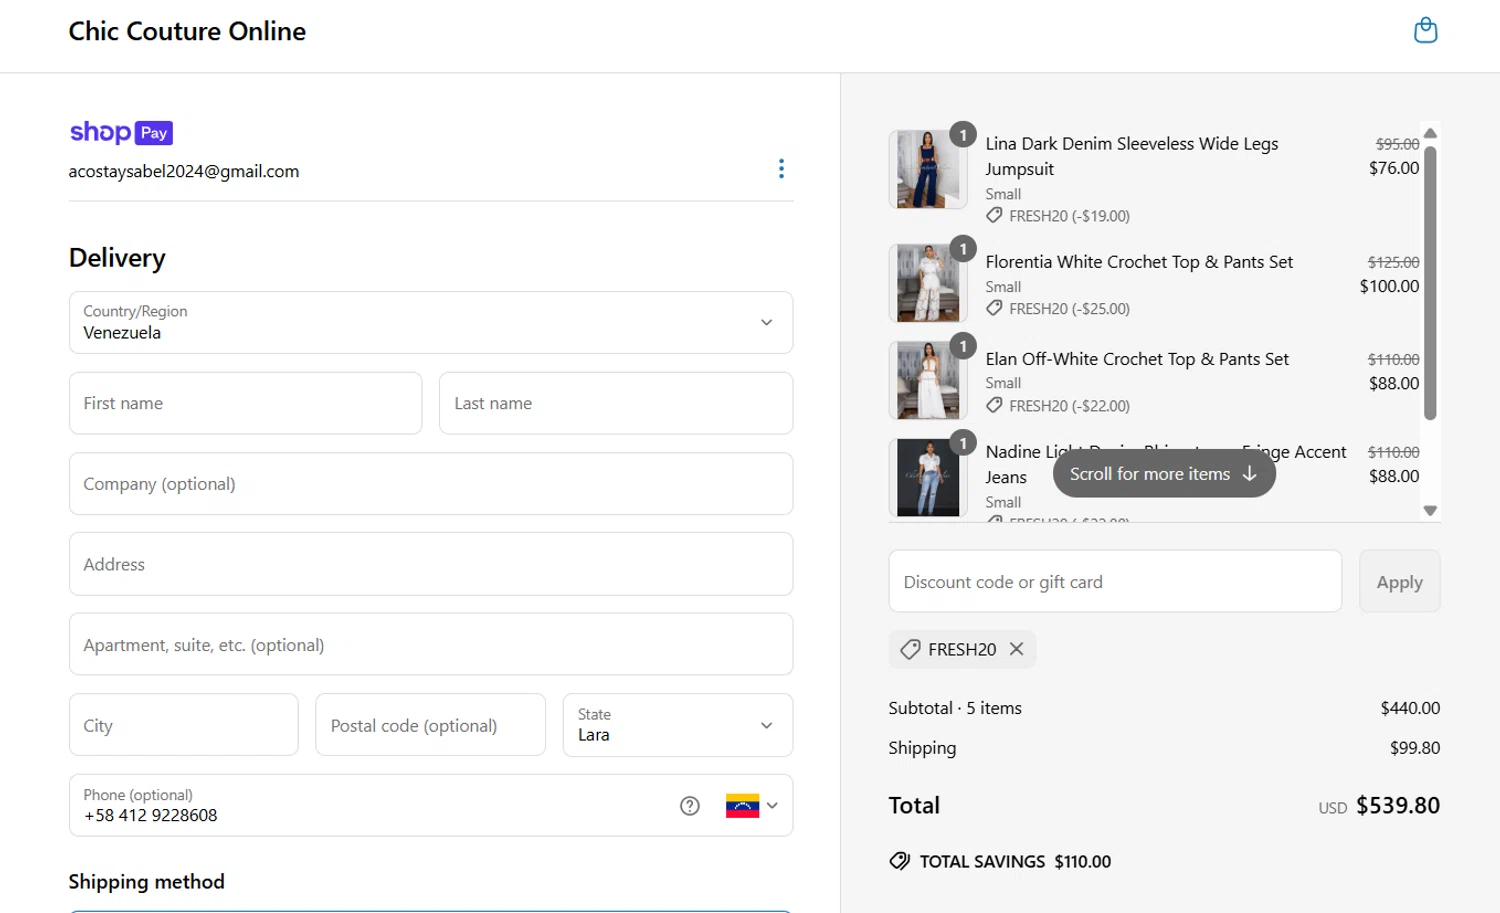Click the Delivery heading
The height and width of the screenshot is (913, 1500).
point(117,258)
